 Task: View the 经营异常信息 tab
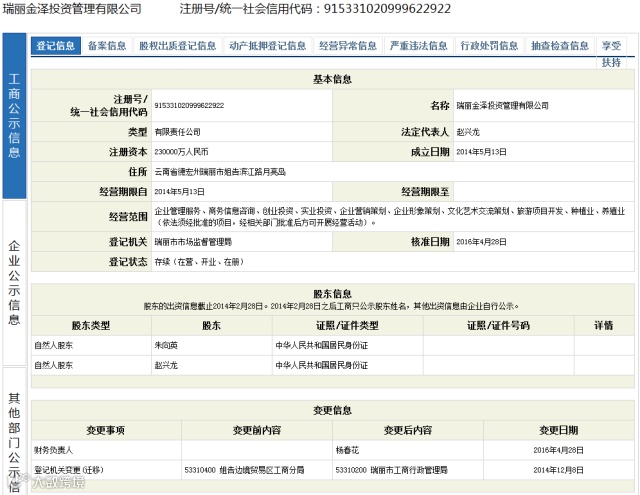tap(348, 46)
